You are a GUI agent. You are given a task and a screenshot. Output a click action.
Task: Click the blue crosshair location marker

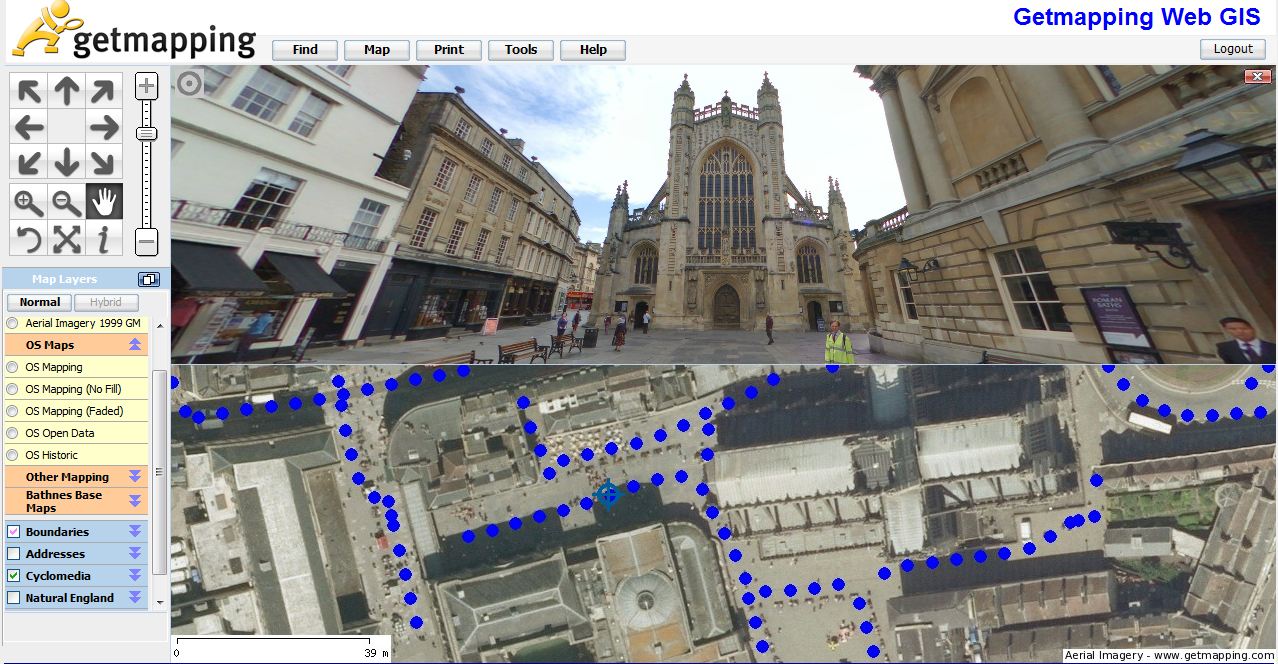pos(607,494)
